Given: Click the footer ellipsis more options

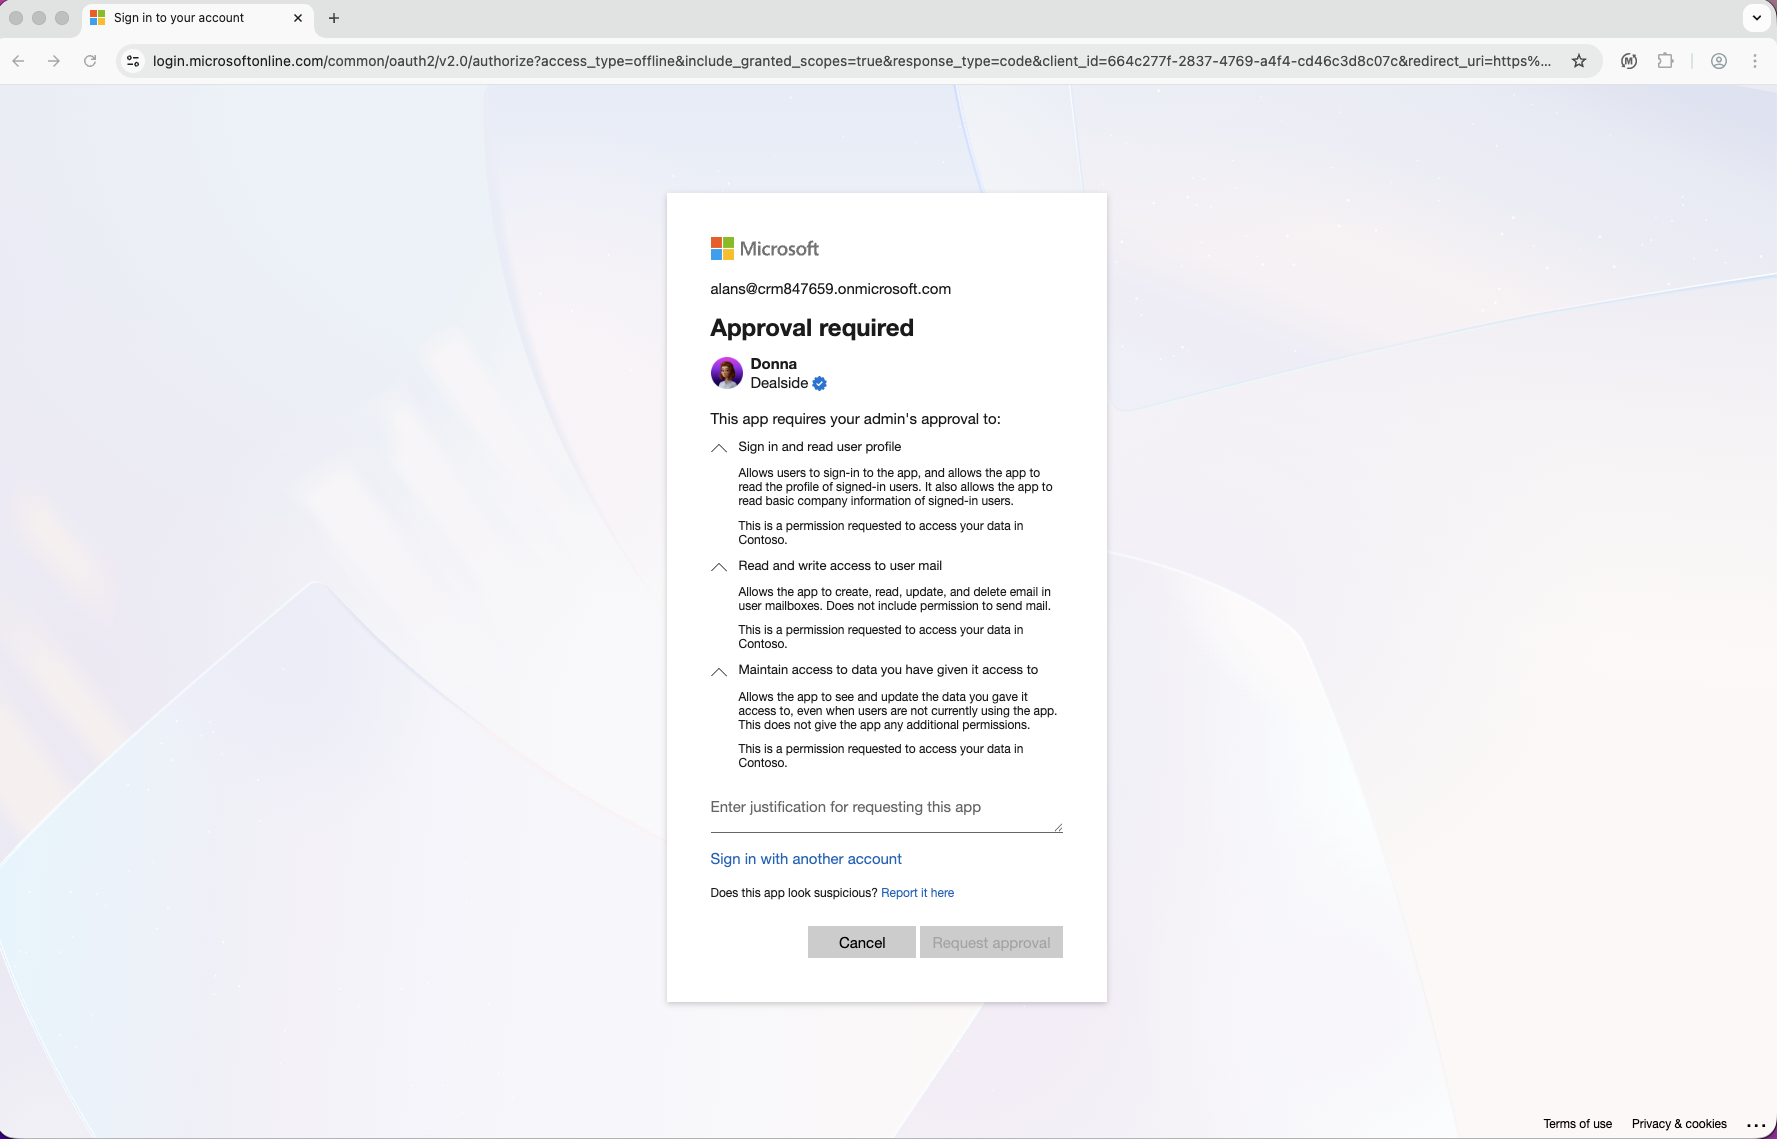Looking at the screenshot, I should pyautogui.click(x=1756, y=1125).
